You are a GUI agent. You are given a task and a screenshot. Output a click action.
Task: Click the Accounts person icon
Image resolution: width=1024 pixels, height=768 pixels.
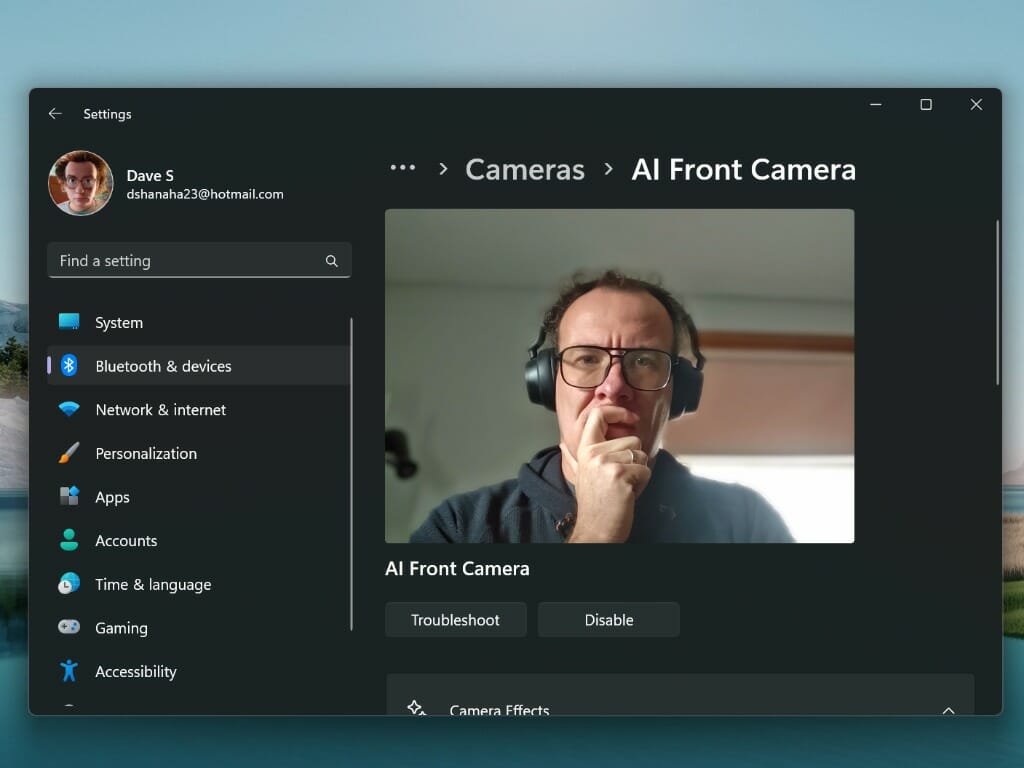click(69, 540)
